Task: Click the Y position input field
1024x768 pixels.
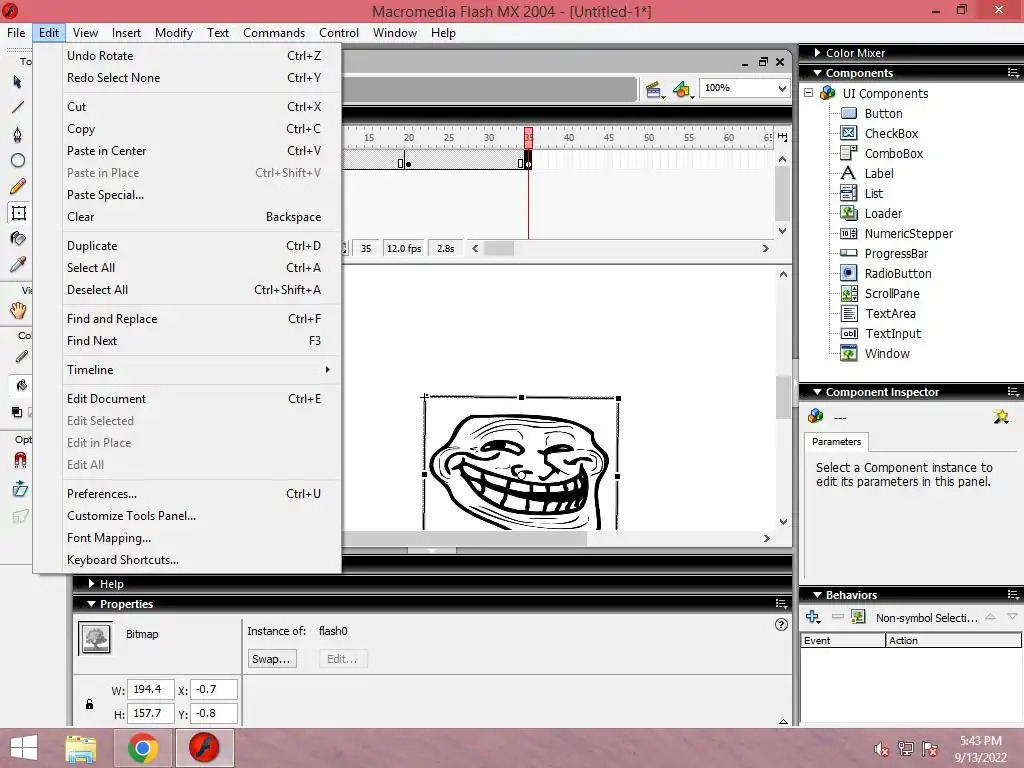Action: [214, 713]
